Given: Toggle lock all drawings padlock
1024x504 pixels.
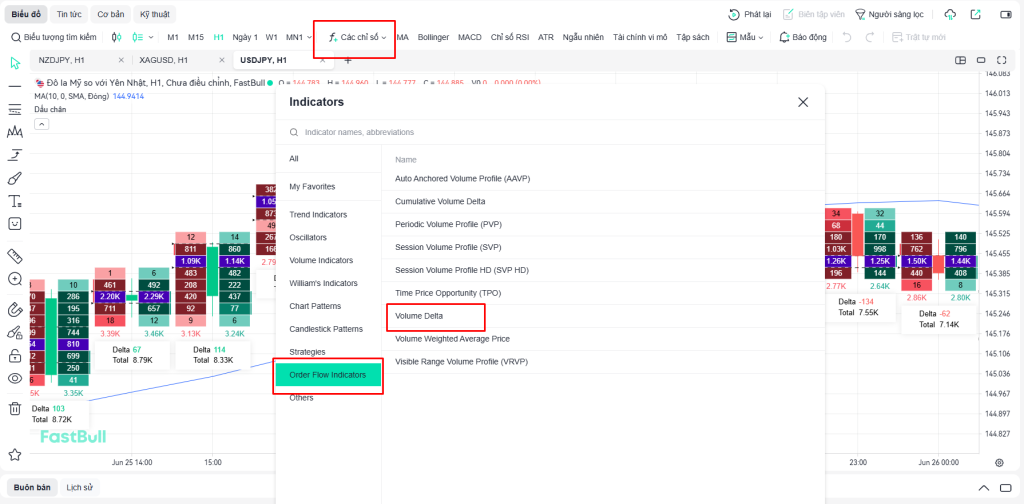Looking at the screenshot, I should pyautogui.click(x=14, y=356).
